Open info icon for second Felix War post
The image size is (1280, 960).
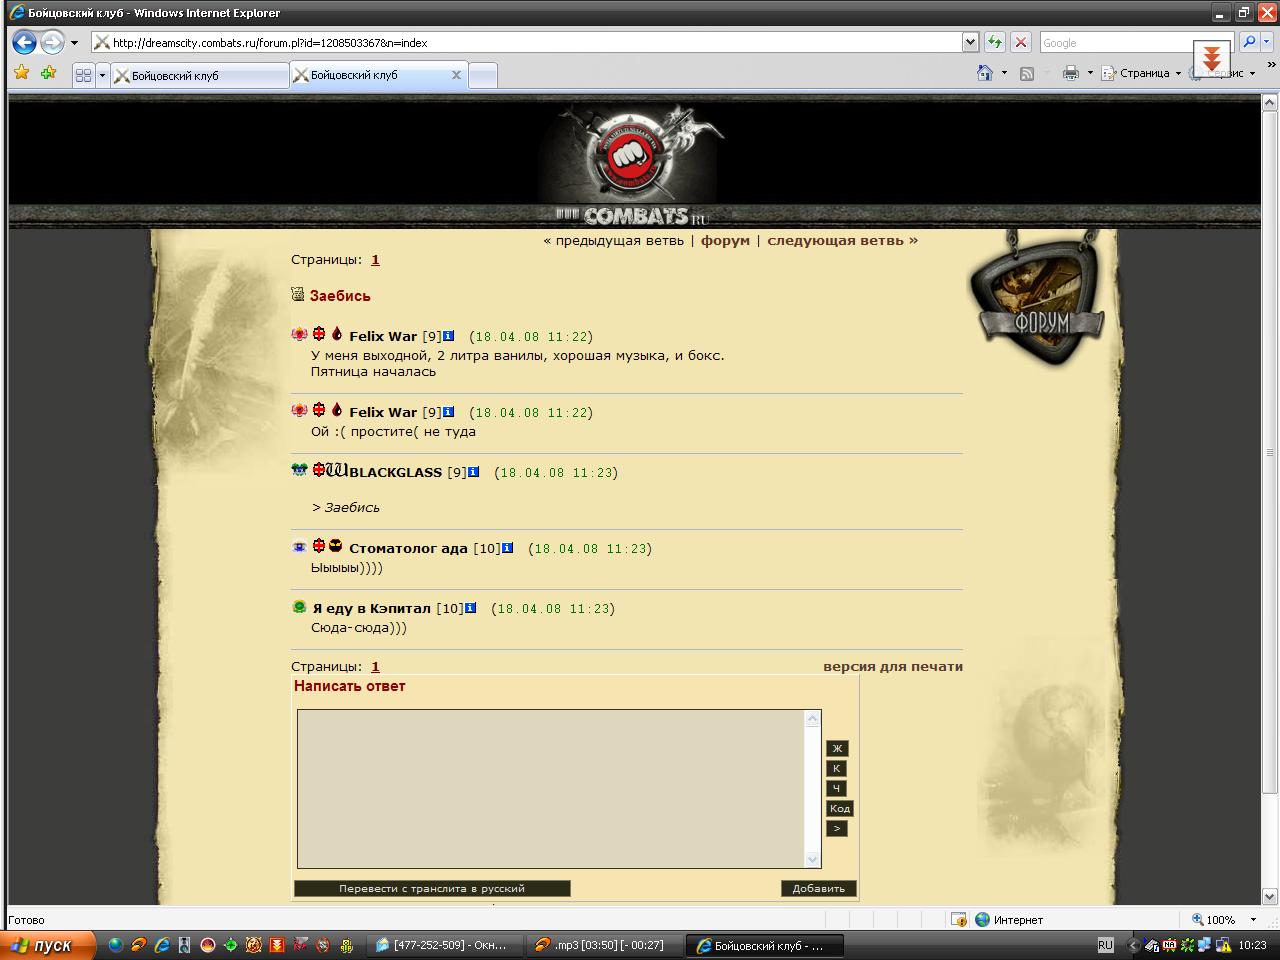pyautogui.click(x=448, y=412)
